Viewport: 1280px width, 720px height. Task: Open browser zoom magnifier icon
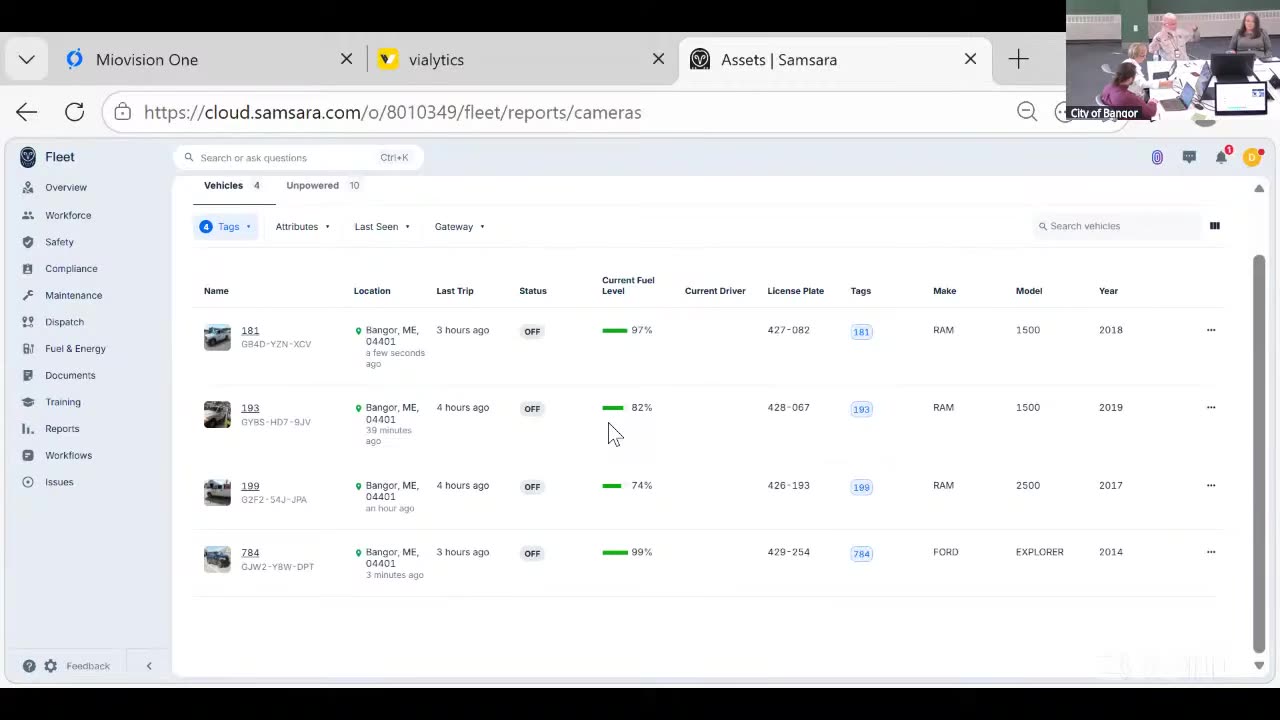[1027, 112]
